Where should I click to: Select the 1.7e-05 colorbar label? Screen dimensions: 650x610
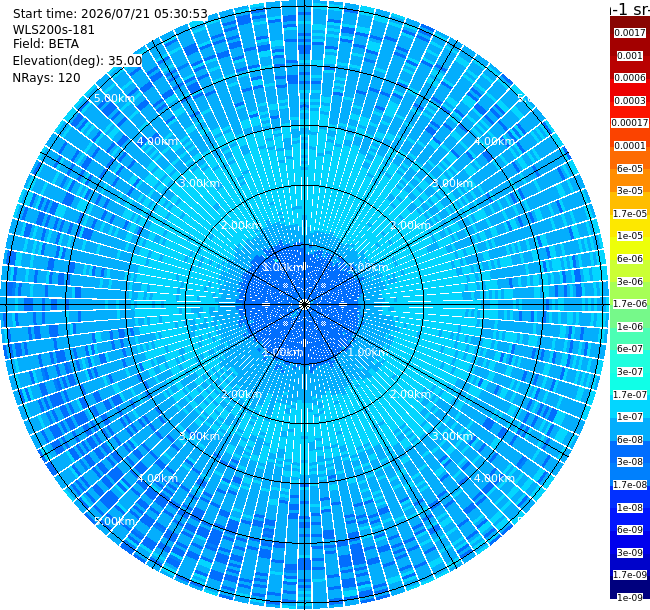630,214
